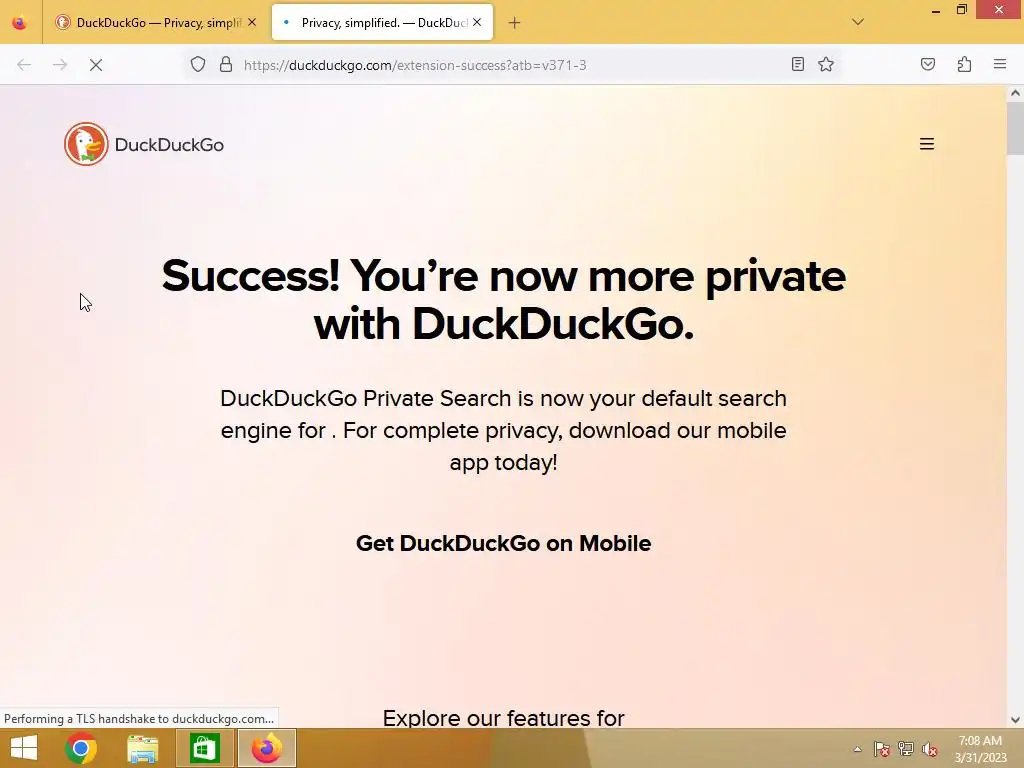Open a new tab with plus button
The image size is (1024, 768).
515,23
